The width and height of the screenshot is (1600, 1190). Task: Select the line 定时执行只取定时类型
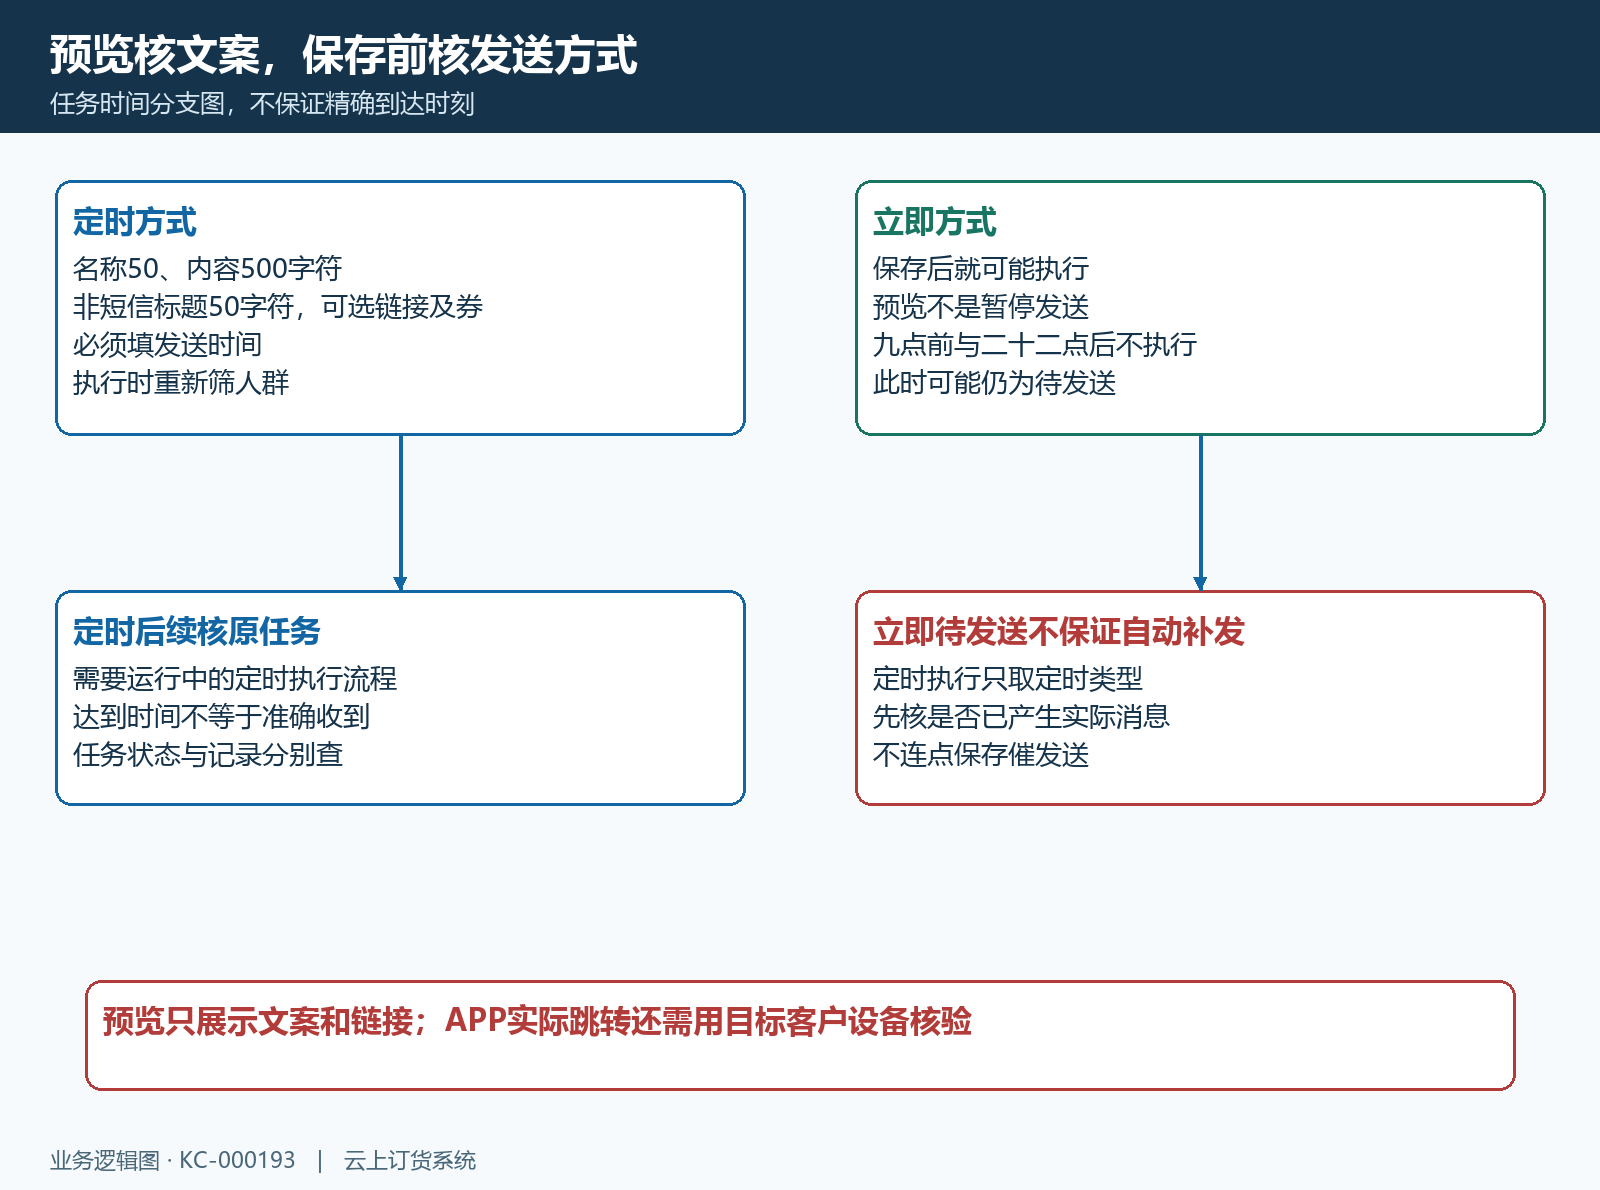click(x=1008, y=678)
